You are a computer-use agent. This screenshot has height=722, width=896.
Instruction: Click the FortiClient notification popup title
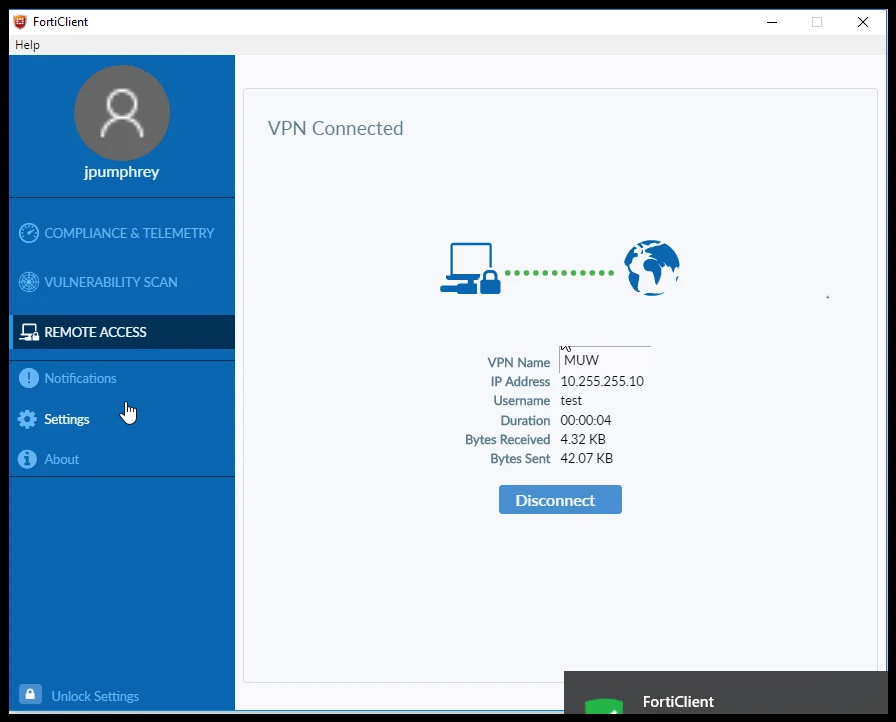point(678,701)
